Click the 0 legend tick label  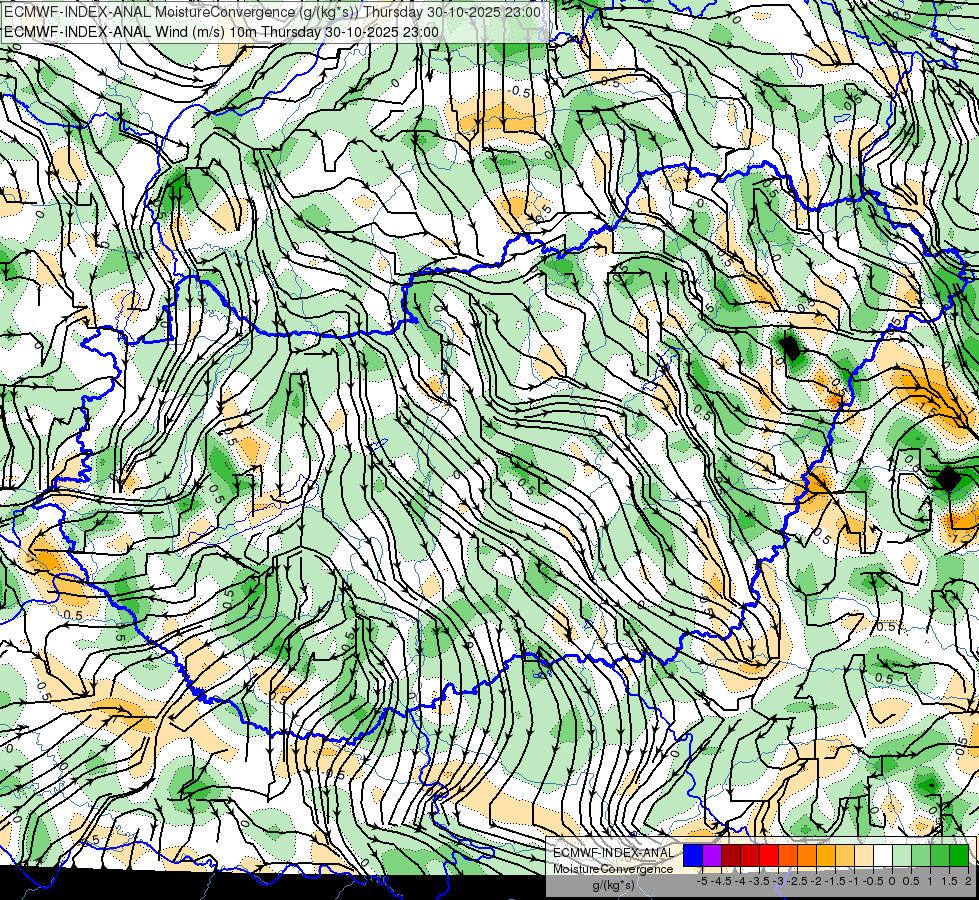click(892, 882)
